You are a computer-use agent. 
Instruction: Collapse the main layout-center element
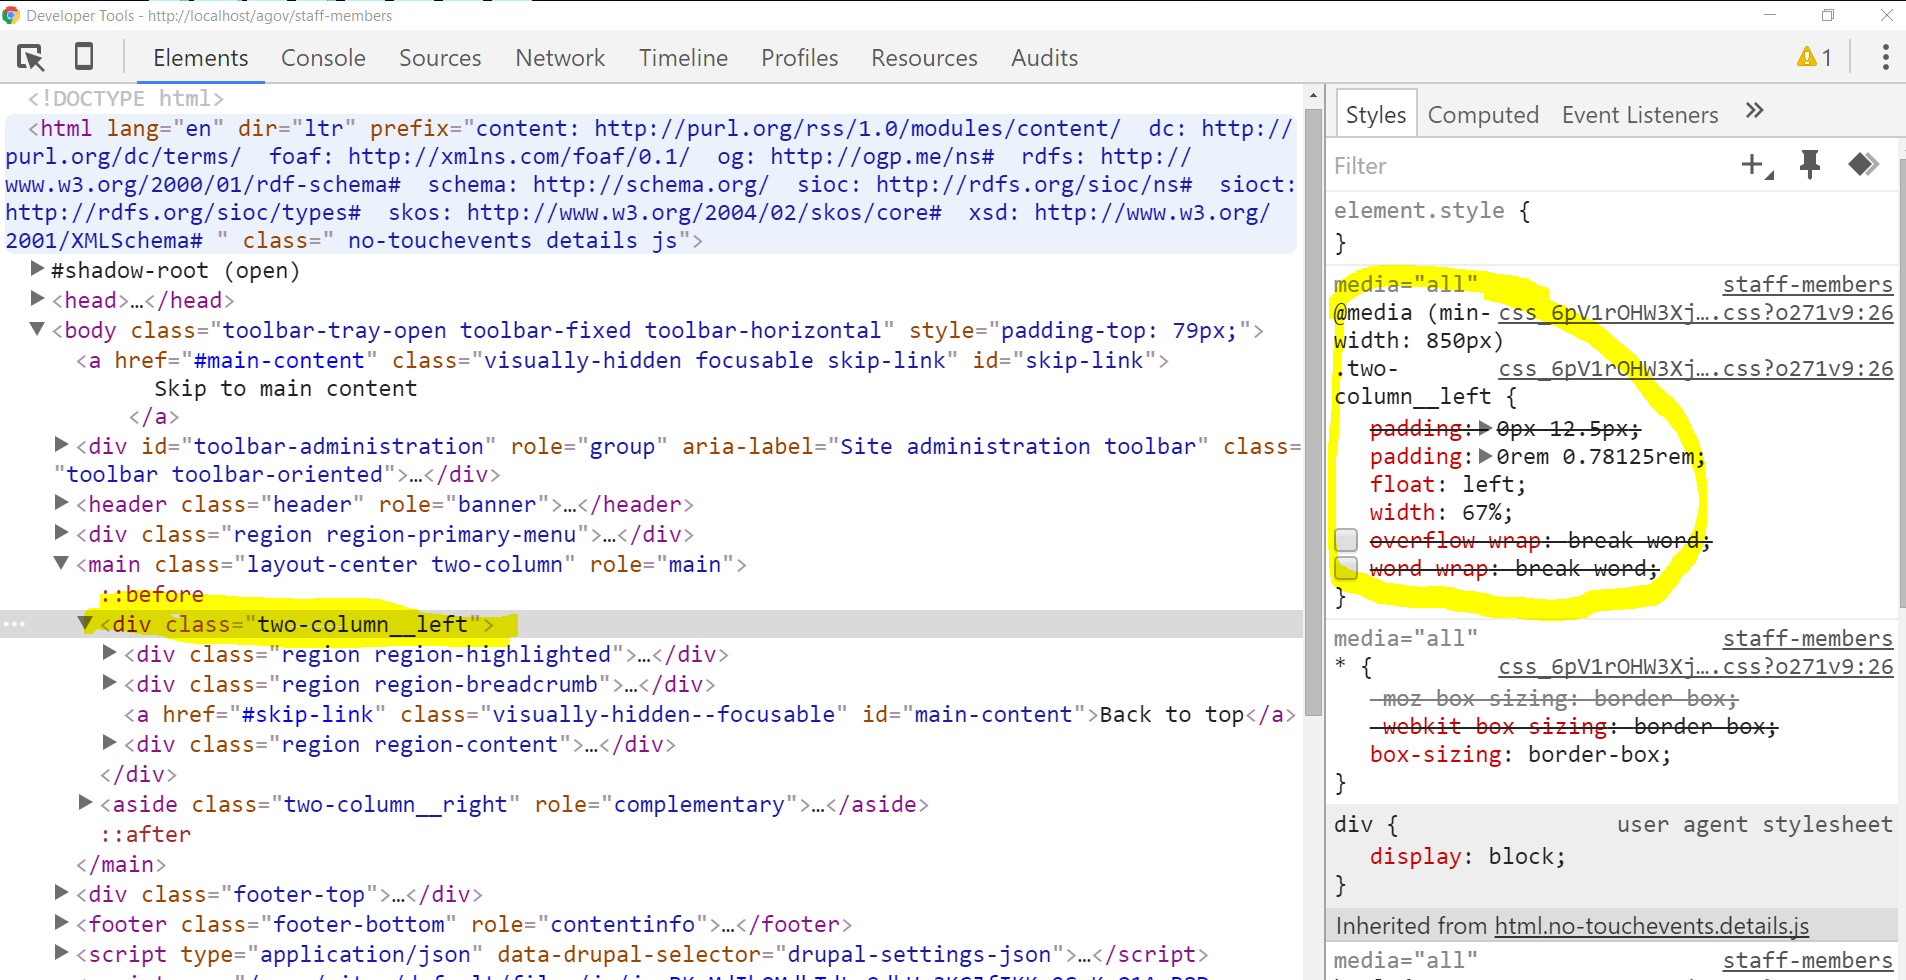coord(61,563)
